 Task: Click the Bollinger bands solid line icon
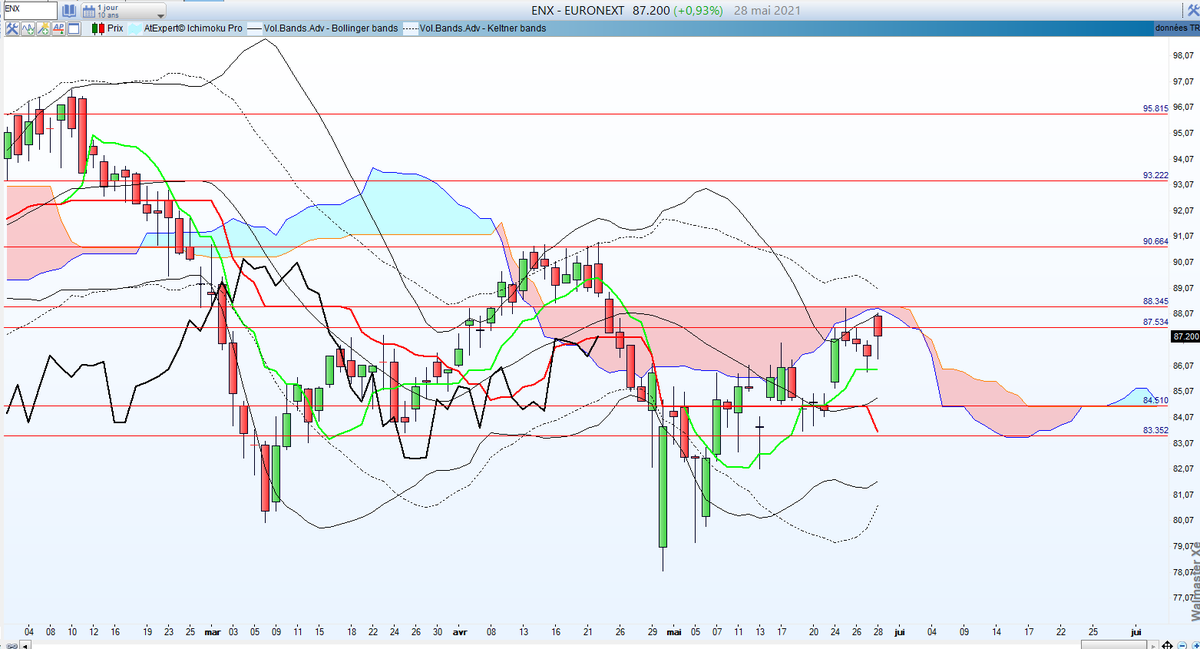point(254,28)
